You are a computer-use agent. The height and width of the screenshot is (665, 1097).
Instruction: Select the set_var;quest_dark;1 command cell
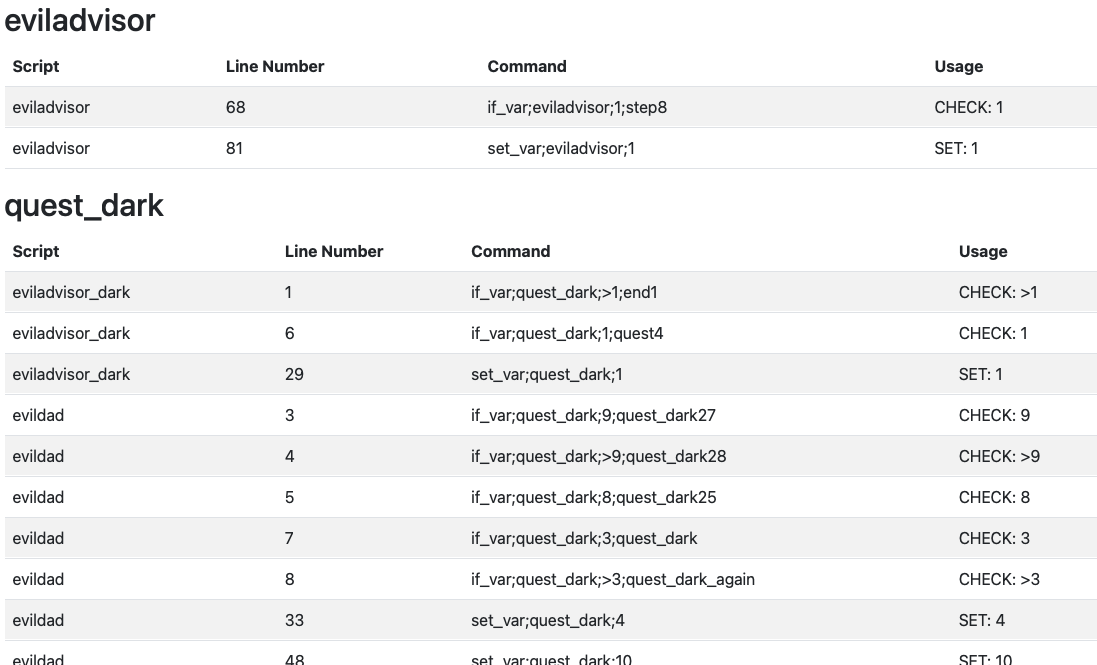[x=546, y=375]
